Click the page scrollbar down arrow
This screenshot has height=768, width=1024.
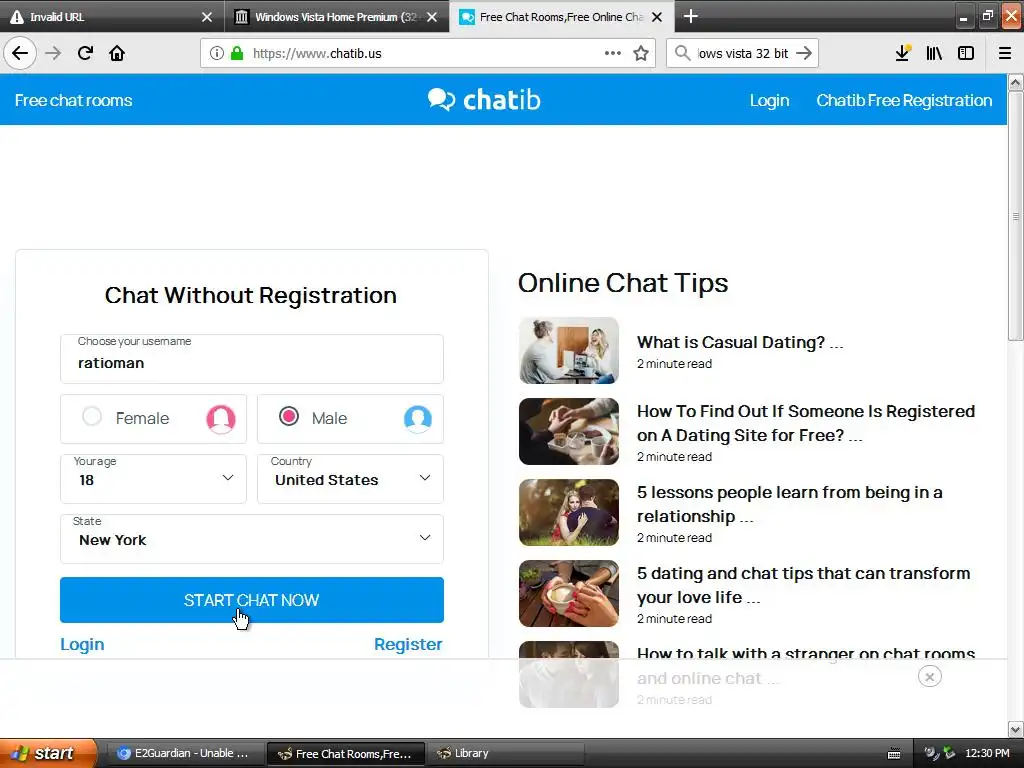1016,729
